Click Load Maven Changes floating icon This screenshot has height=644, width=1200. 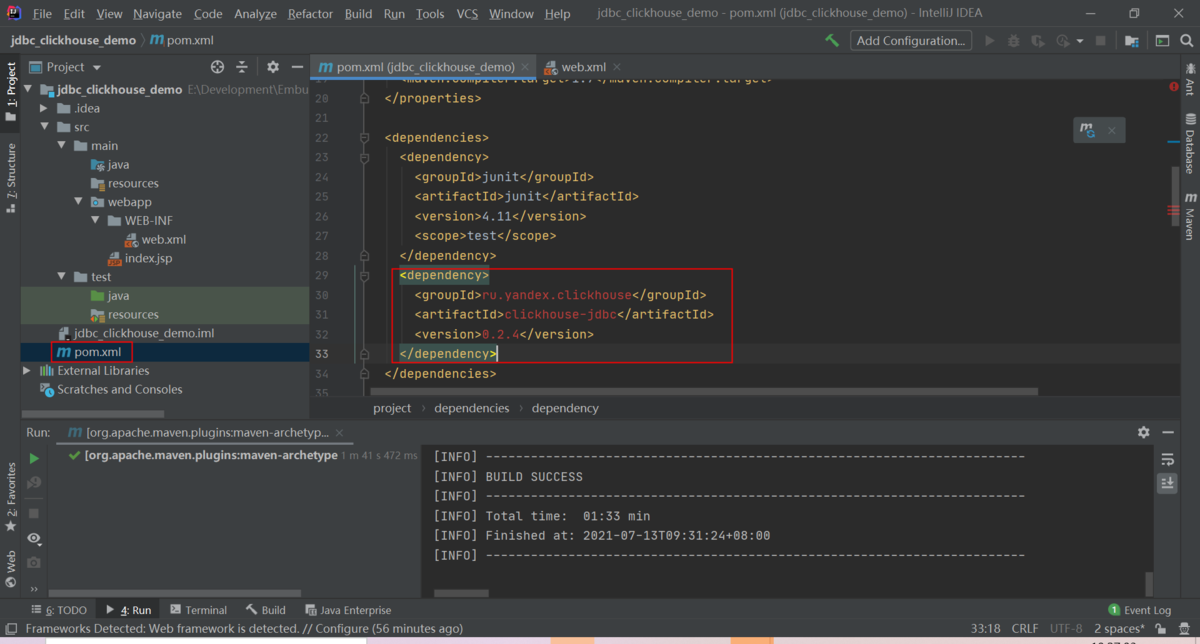click(x=1087, y=130)
